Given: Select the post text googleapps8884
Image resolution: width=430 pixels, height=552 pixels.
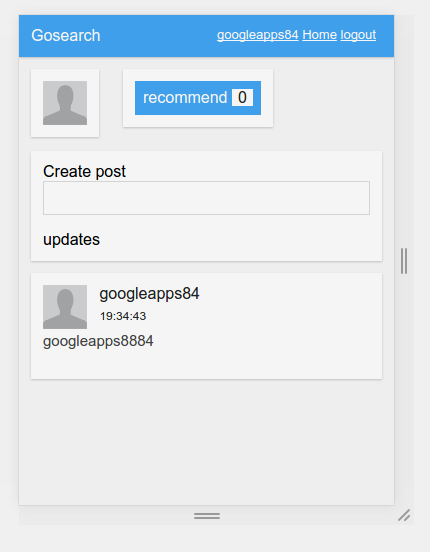Looking at the screenshot, I should pyautogui.click(x=98, y=341).
